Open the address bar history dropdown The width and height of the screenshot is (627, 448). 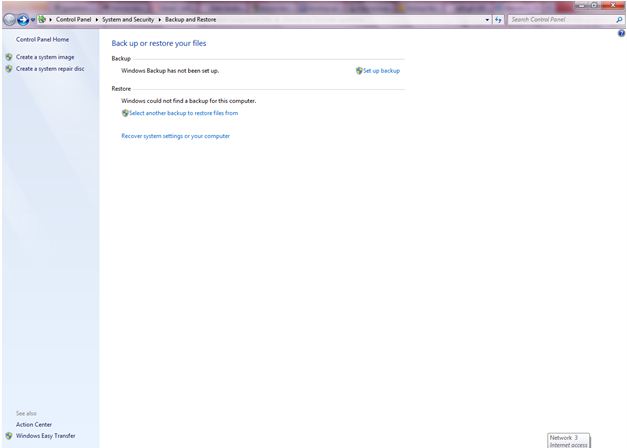pyautogui.click(x=487, y=20)
